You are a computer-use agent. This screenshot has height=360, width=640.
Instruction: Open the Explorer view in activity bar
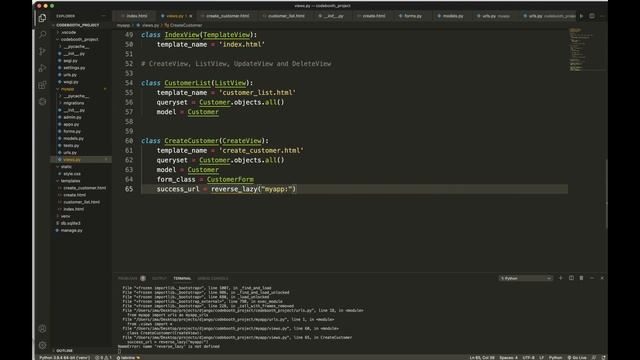point(42,18)
